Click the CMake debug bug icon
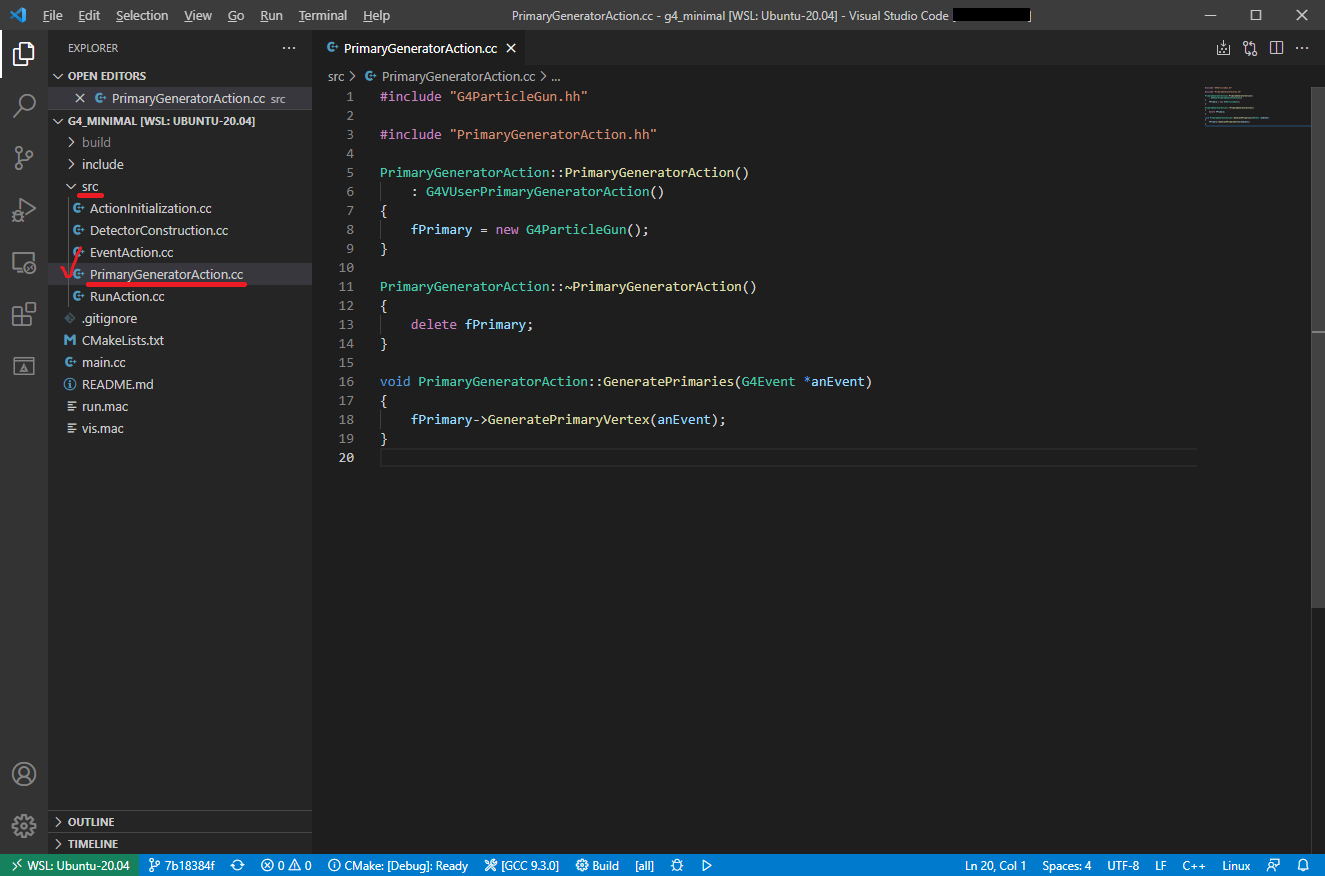Image resolution: width=1325 pixels, height=876 pixels. [x=677, y=865]
